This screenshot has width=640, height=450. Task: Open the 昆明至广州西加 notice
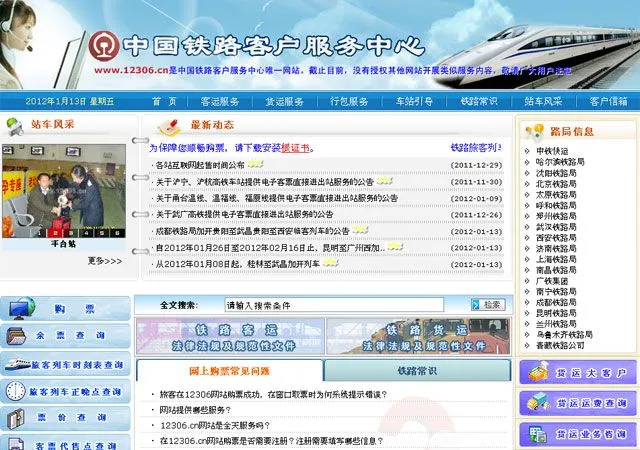(x=270, y=248)
